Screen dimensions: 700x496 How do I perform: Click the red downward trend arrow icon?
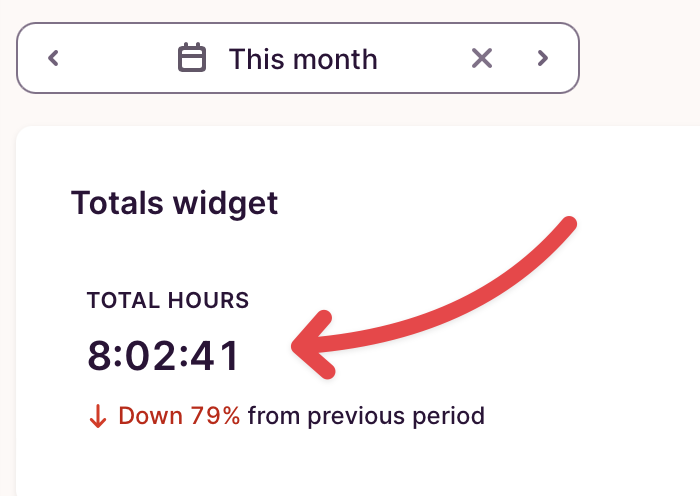(98, 417)
